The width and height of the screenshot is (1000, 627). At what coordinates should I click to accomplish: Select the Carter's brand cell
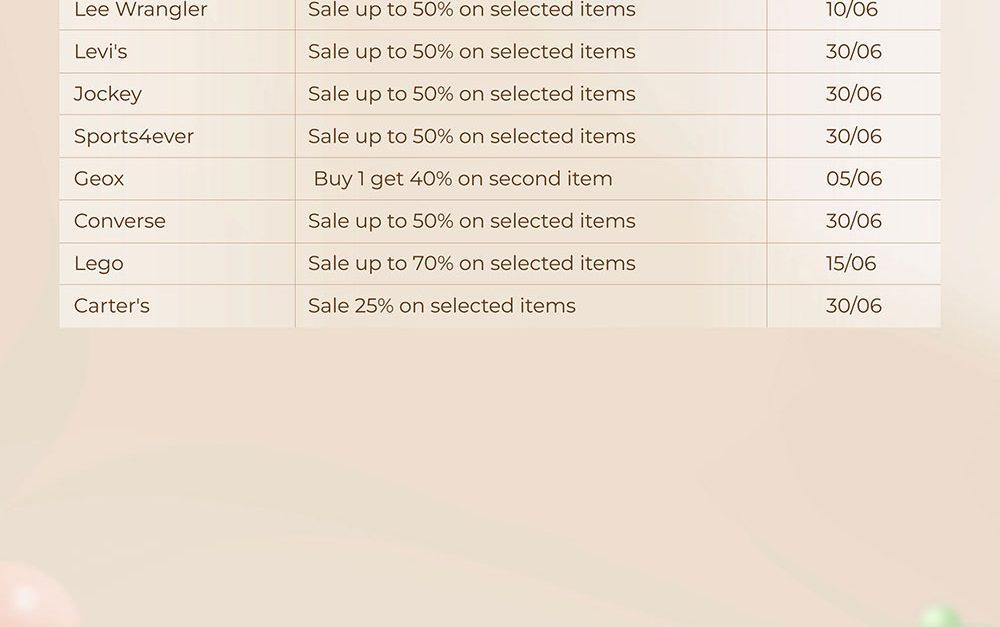[x=177, y=306]
